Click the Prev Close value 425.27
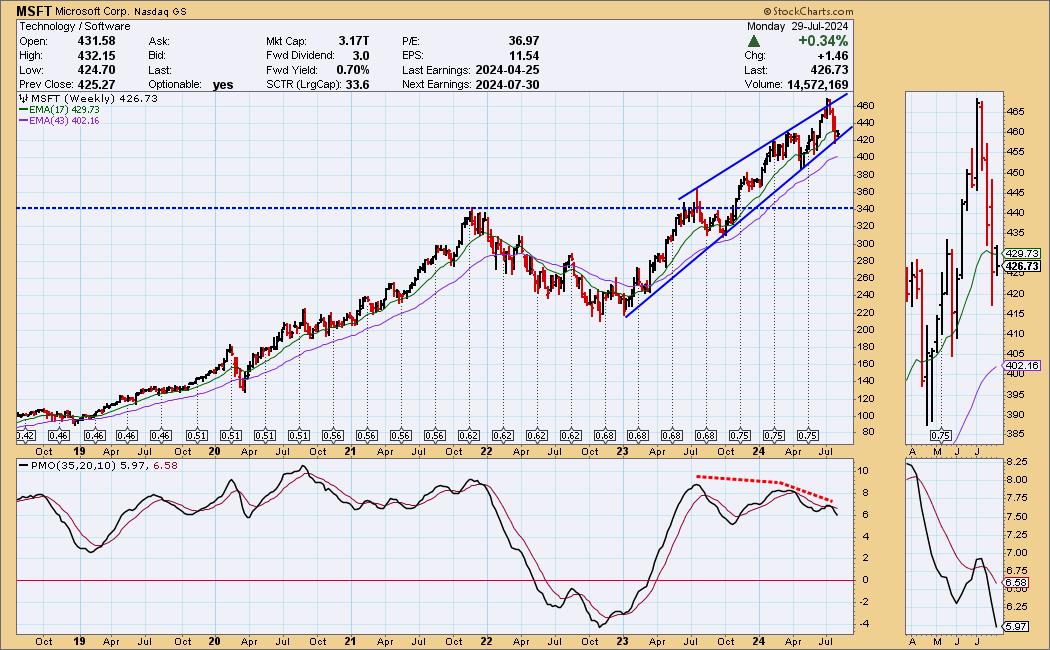 tap(96, 84)
